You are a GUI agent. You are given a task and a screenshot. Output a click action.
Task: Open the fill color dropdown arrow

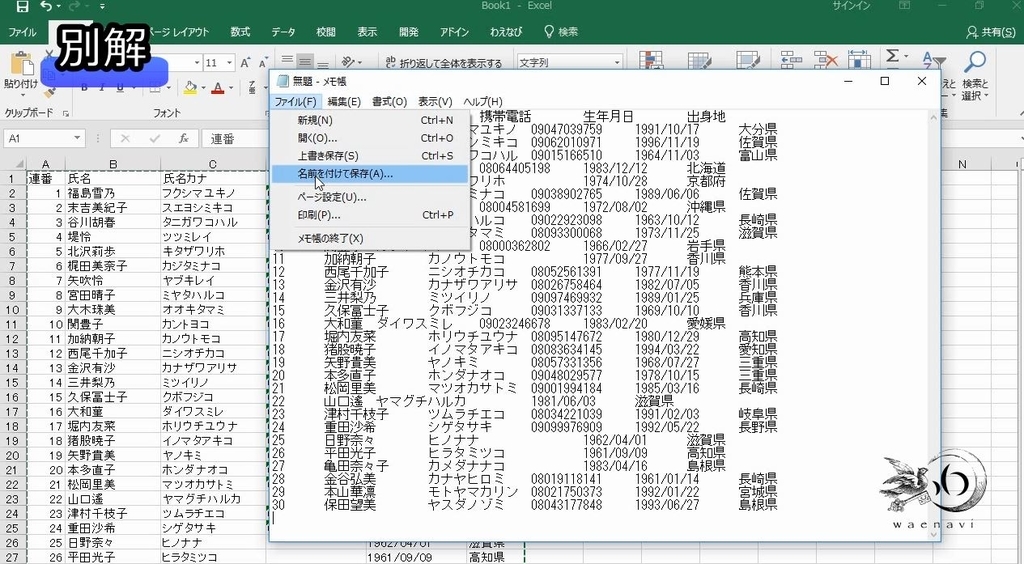[x=203, y=87]
